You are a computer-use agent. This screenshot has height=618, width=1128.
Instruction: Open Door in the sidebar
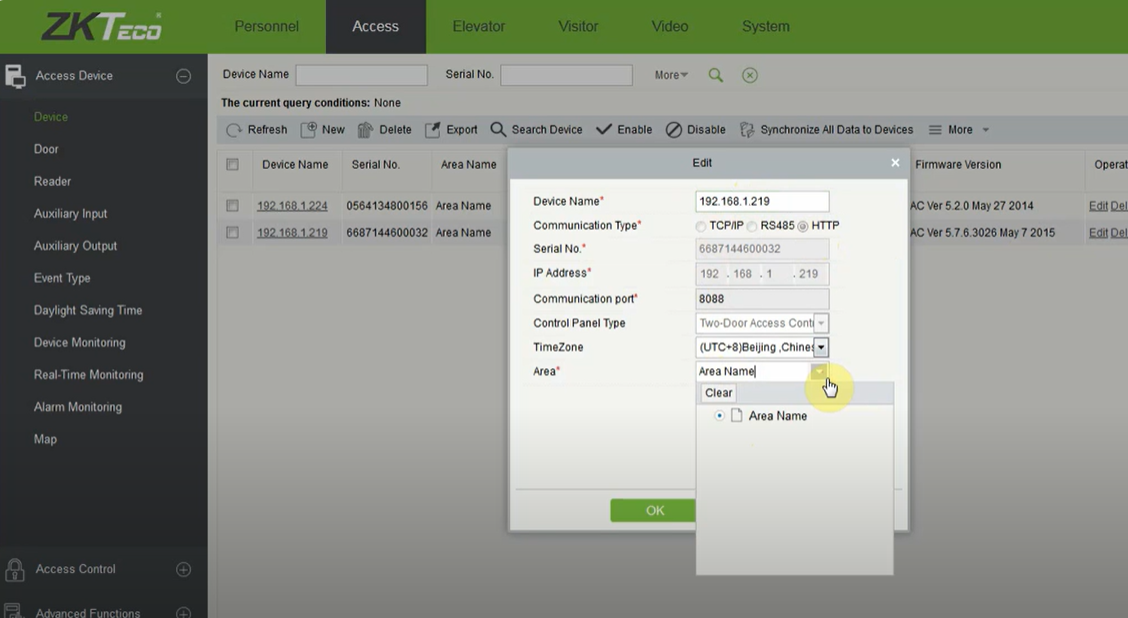46,149
